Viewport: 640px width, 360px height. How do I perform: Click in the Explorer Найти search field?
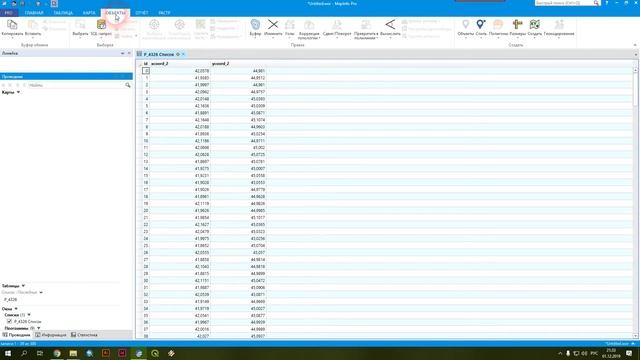coord(76,85)
